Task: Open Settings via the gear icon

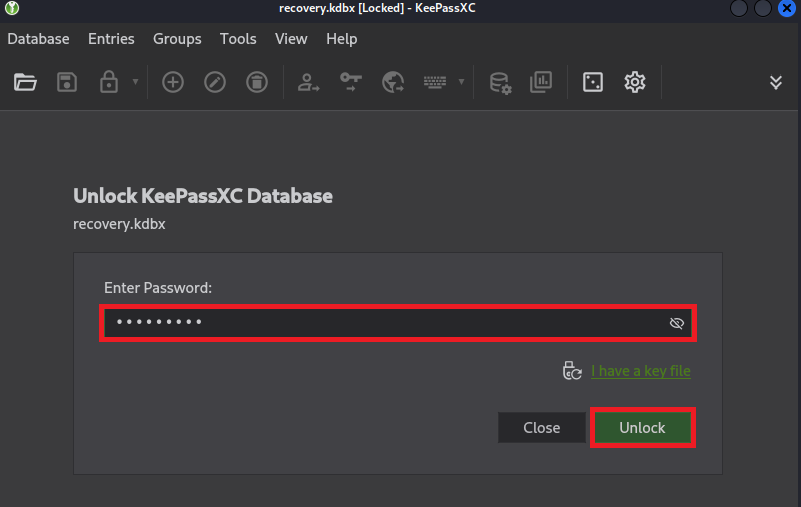Action: pyautogui.click(x=635, y=82)
